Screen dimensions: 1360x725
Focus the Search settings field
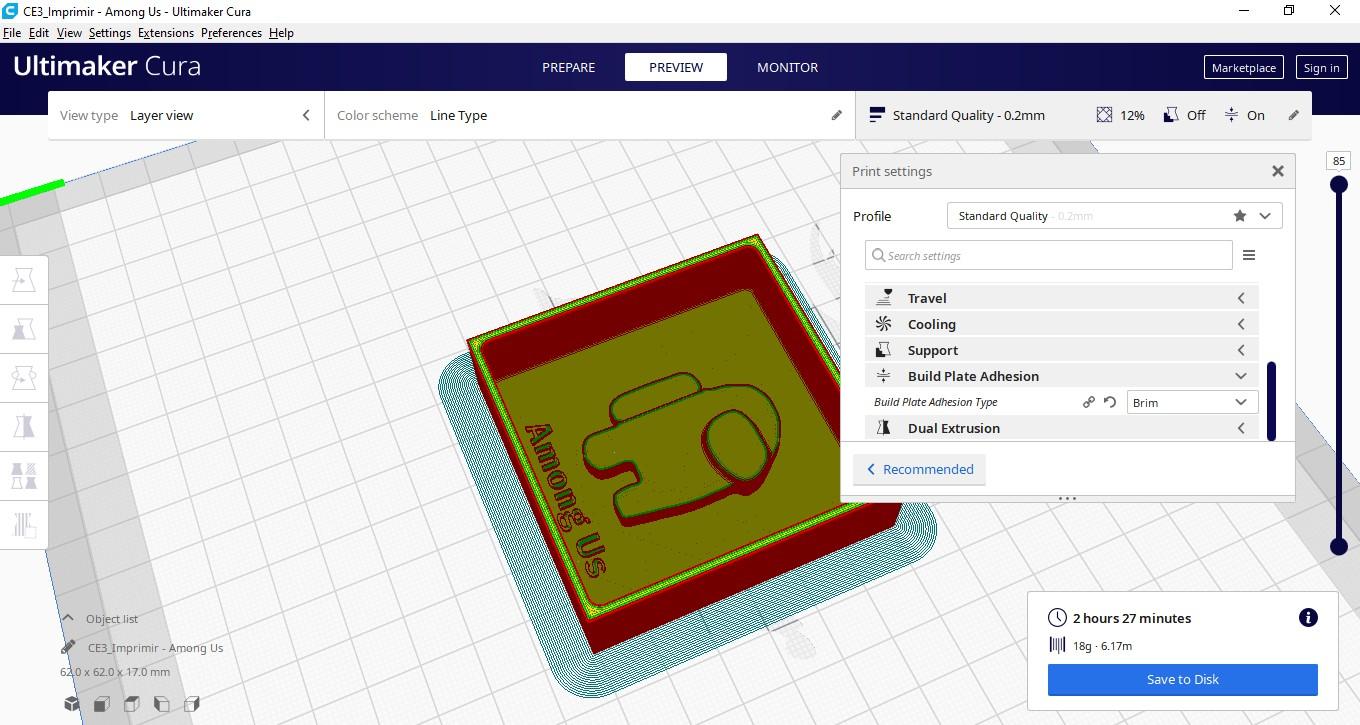(1049, 255)
